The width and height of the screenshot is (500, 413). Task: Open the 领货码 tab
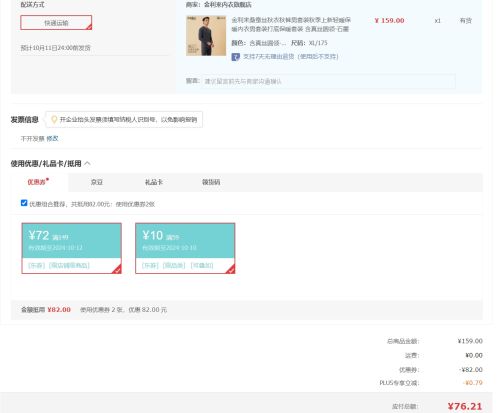[x=211, y=182]
